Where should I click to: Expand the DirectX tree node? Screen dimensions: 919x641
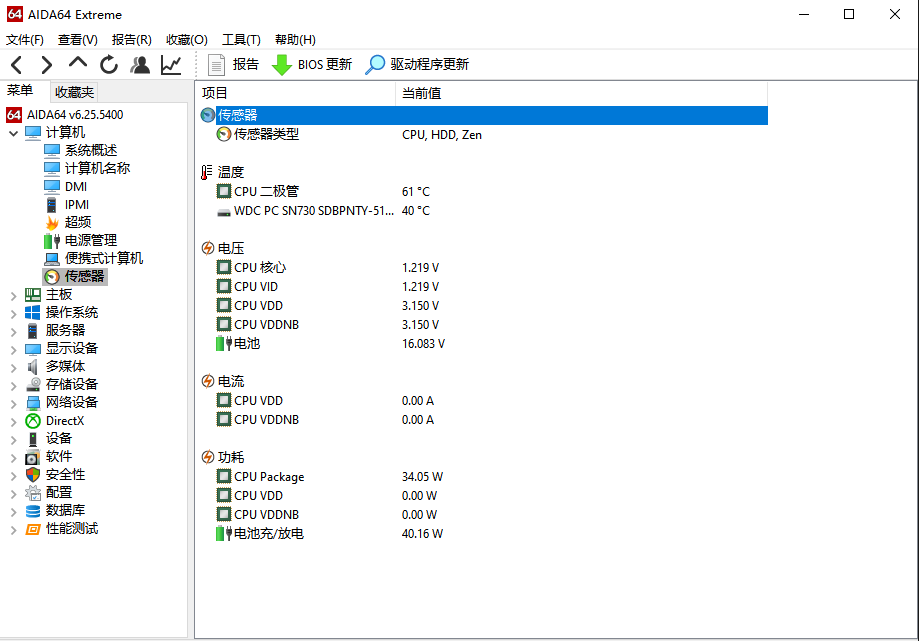point(13,422)
